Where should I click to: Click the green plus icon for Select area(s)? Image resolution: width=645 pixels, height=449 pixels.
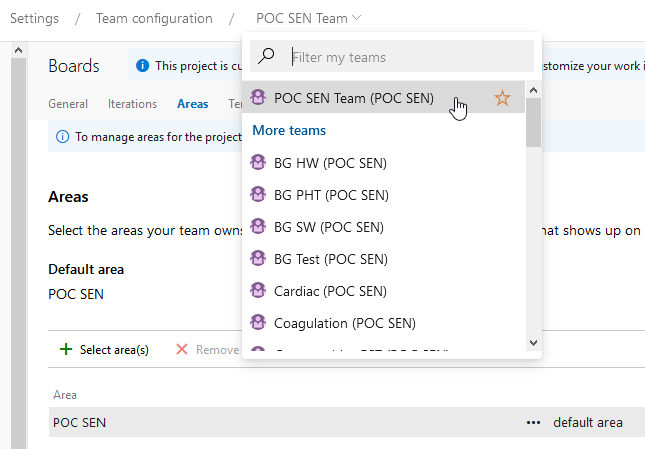pos(66,349)
